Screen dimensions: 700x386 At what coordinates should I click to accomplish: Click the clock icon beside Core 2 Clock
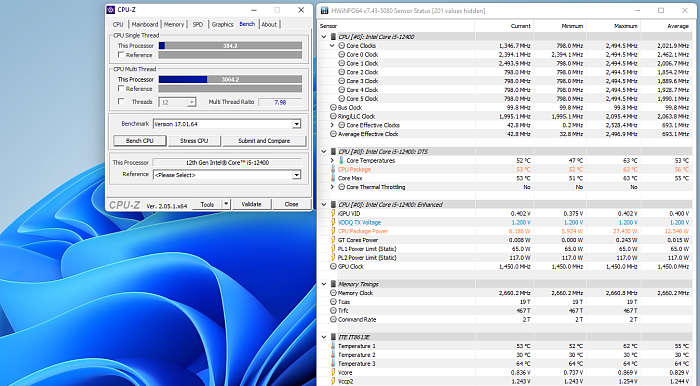coord(342,72)
